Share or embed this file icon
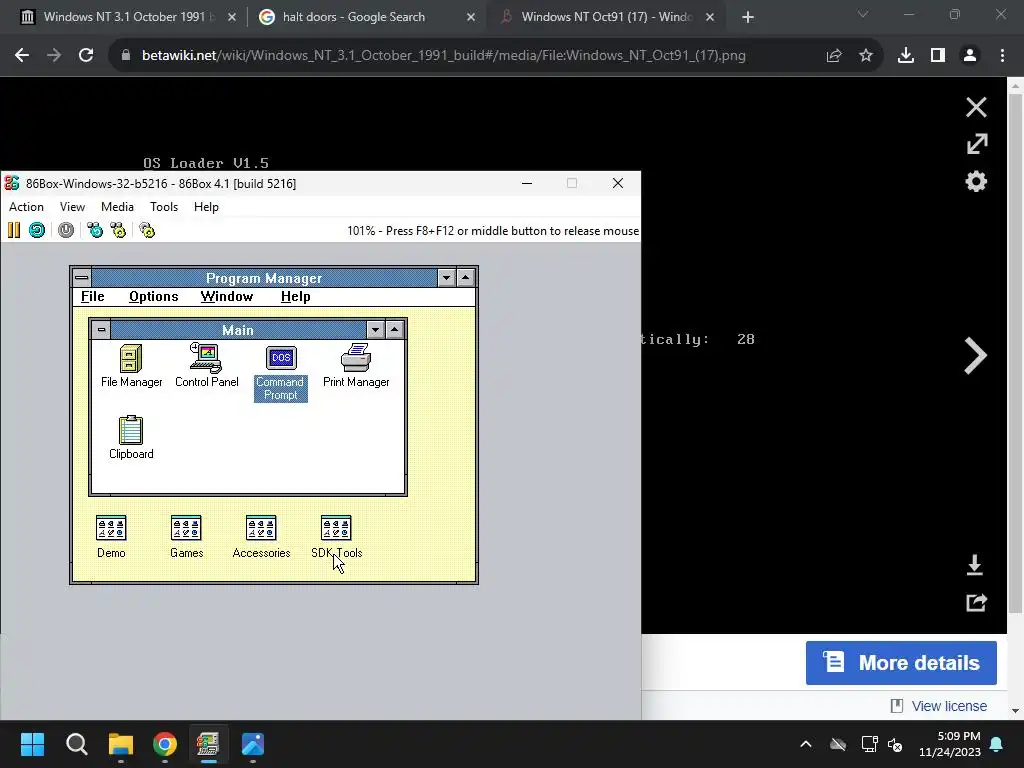This screenshot has width=1024, height=768. [976, 602]
